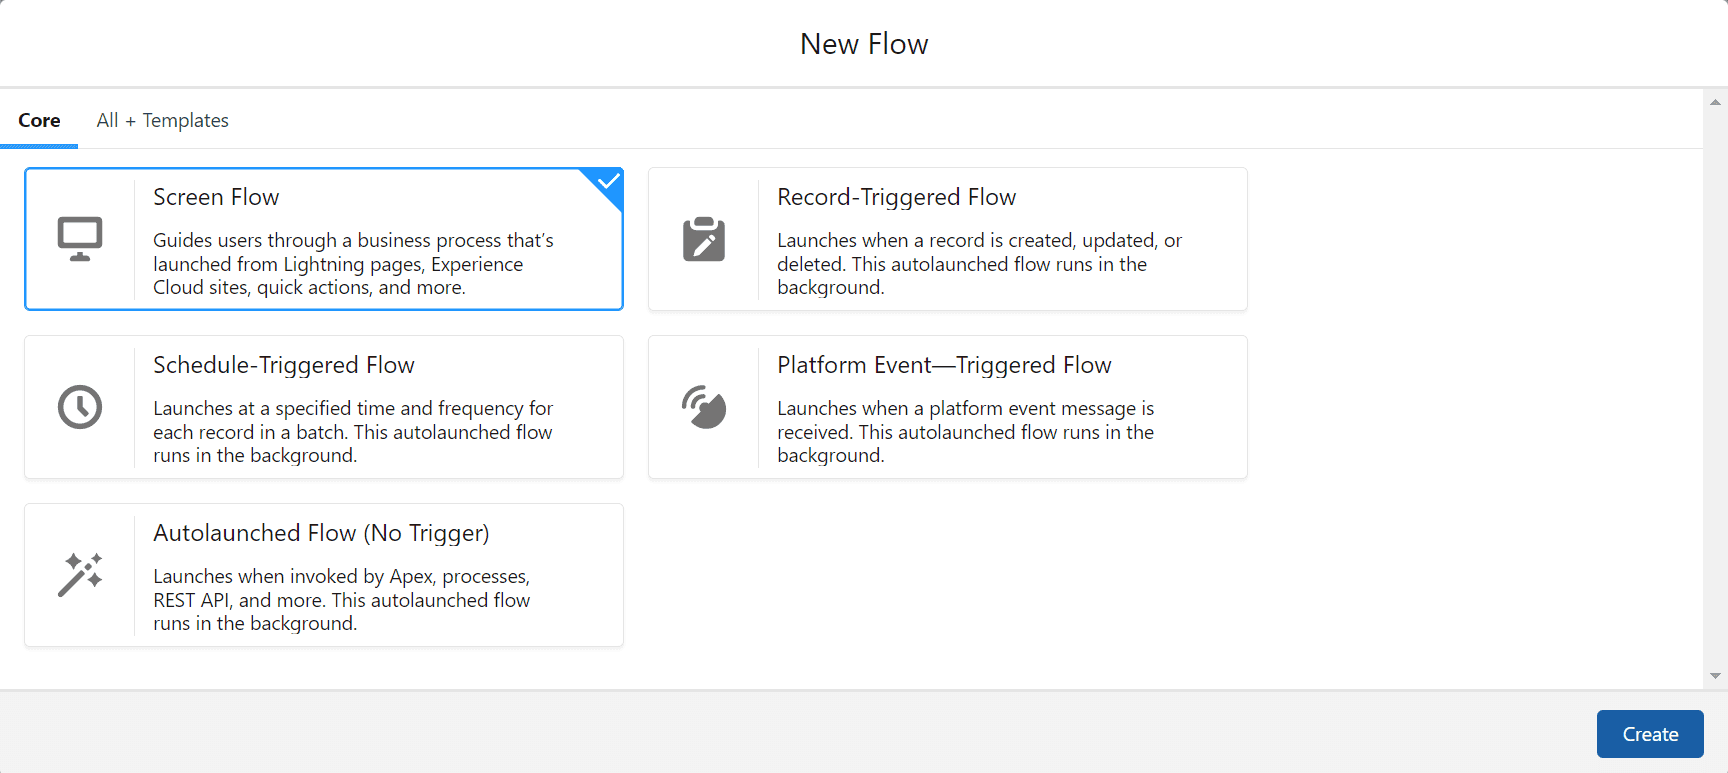1728x773 pixels.
Task: Click the Record-Triggered Flow description text
Action: (979, 264)
